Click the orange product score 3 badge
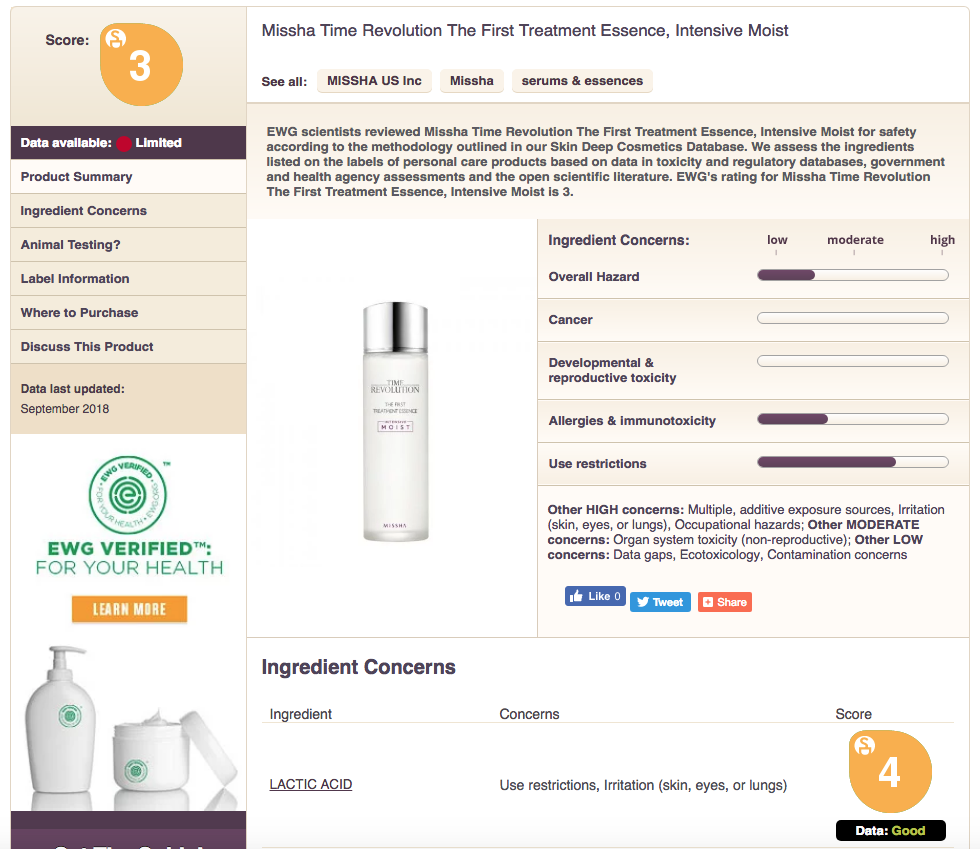Viewport: 980px width, 849px height. coord(141,64)
